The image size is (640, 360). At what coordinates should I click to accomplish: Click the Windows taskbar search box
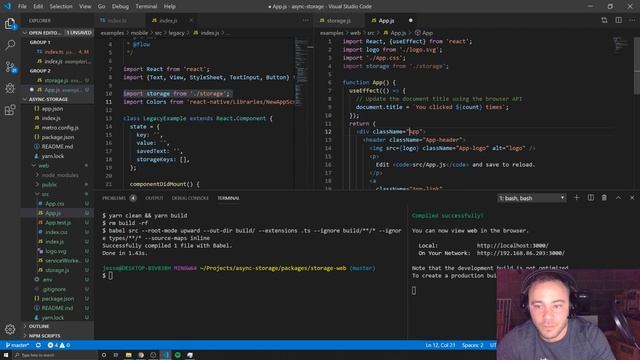(x=55, y=355)
